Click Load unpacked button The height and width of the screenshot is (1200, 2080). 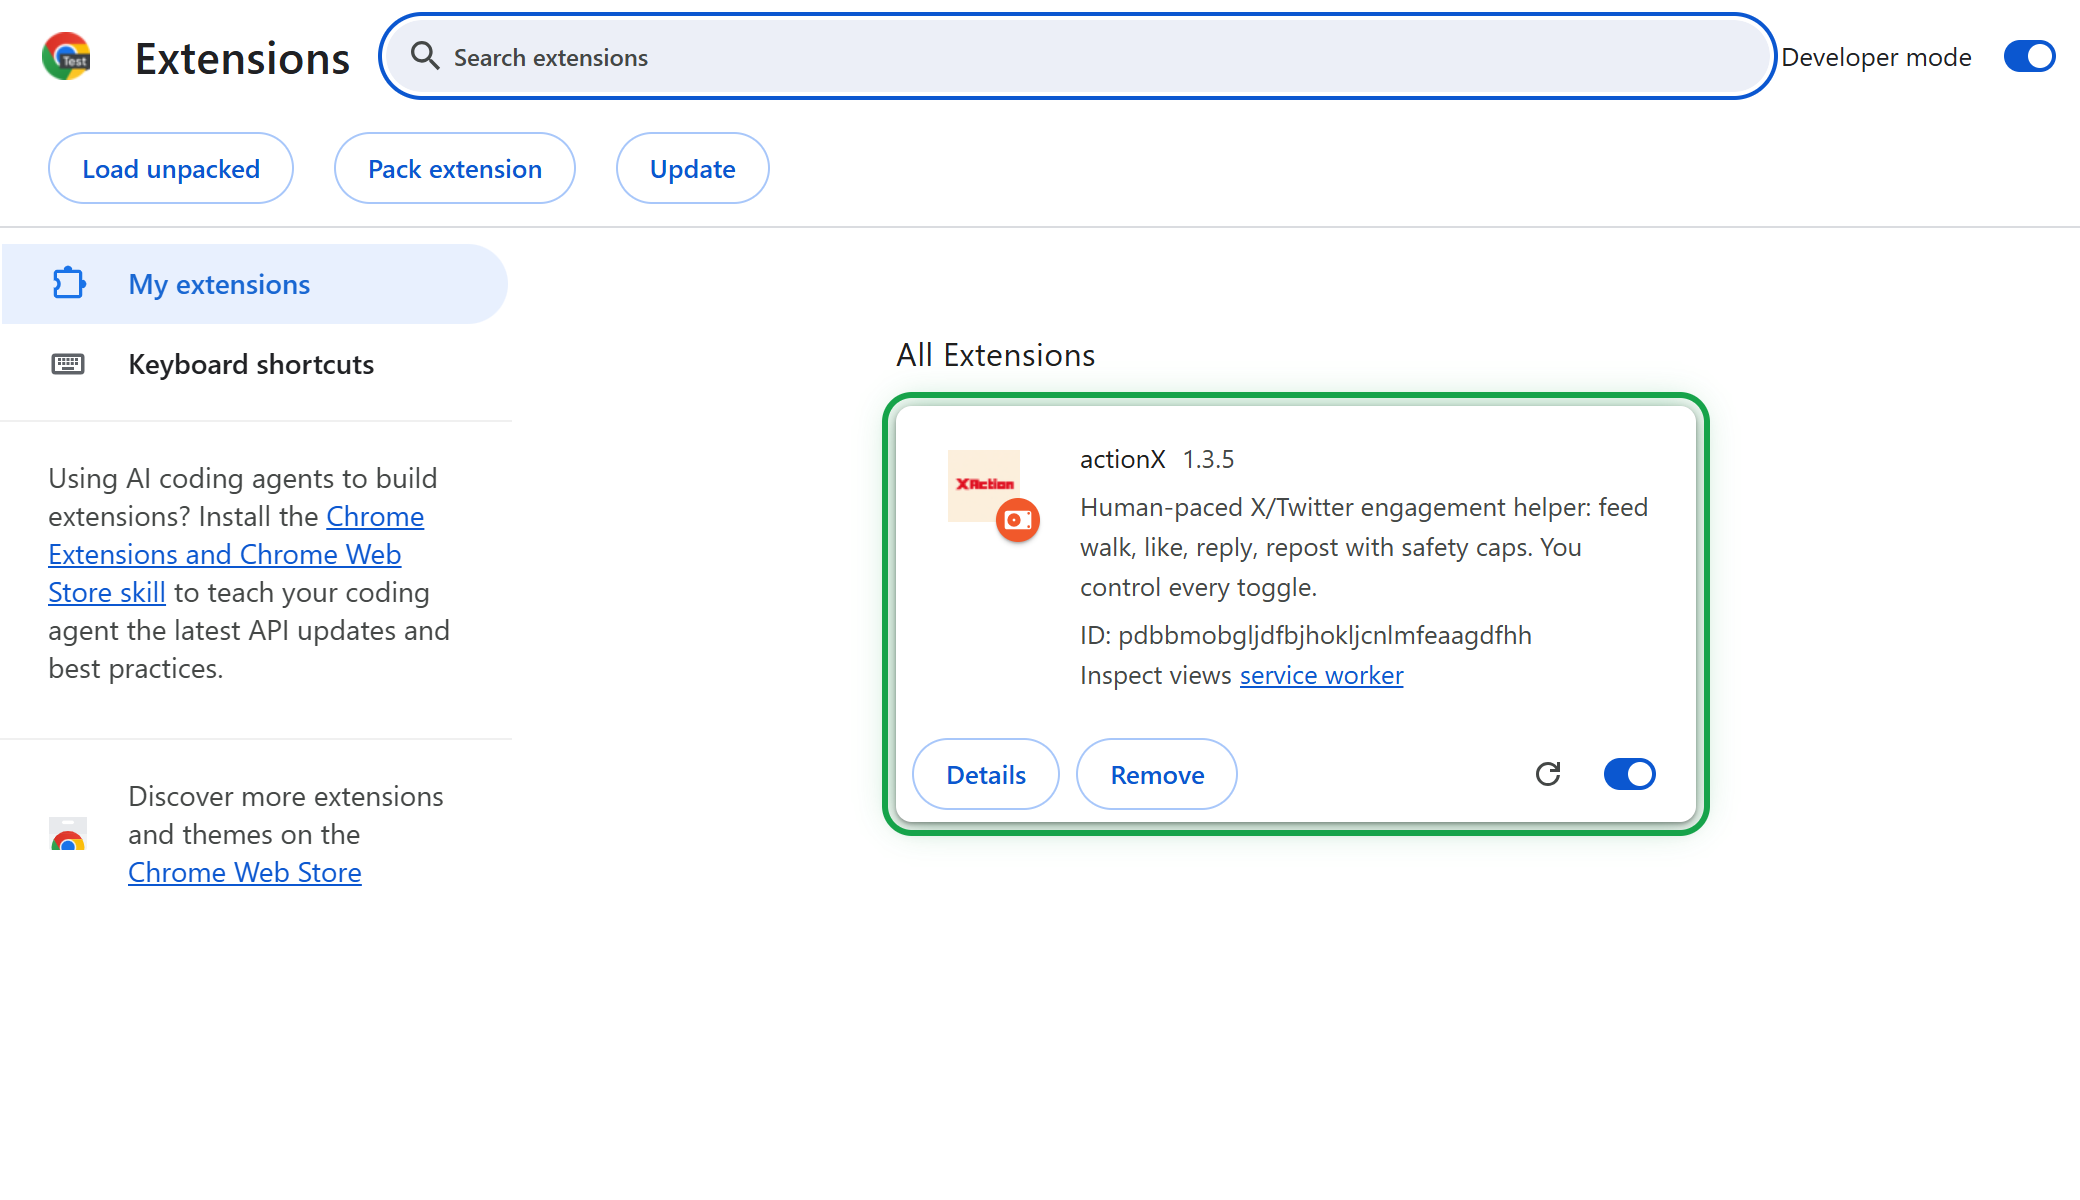click(171, 168)
